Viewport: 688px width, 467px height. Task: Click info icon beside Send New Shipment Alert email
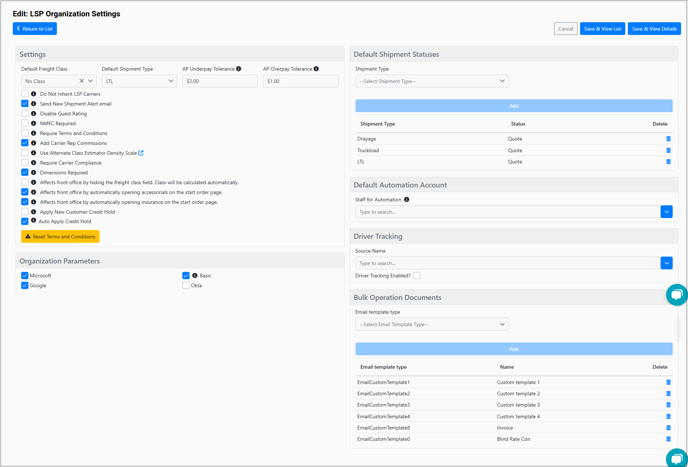click(33, 104)
